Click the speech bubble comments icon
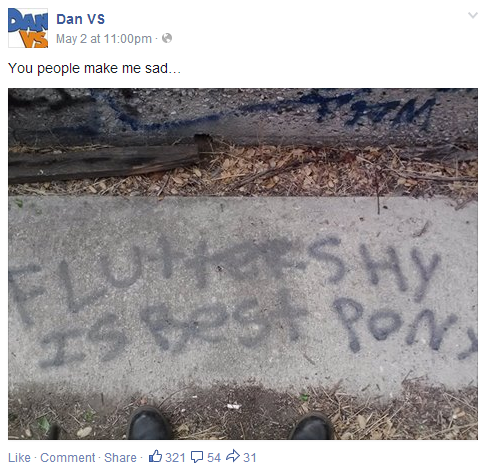This screenshot has height=468, width=484. click(197, 457)
